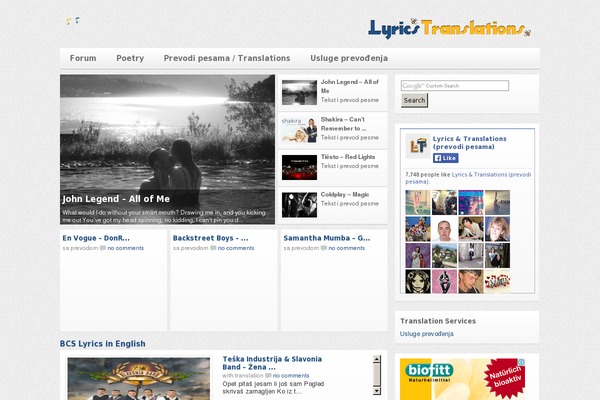Open the Forum menu item
The width and height of the screenshot is (600, 400).
coord(83,58)
